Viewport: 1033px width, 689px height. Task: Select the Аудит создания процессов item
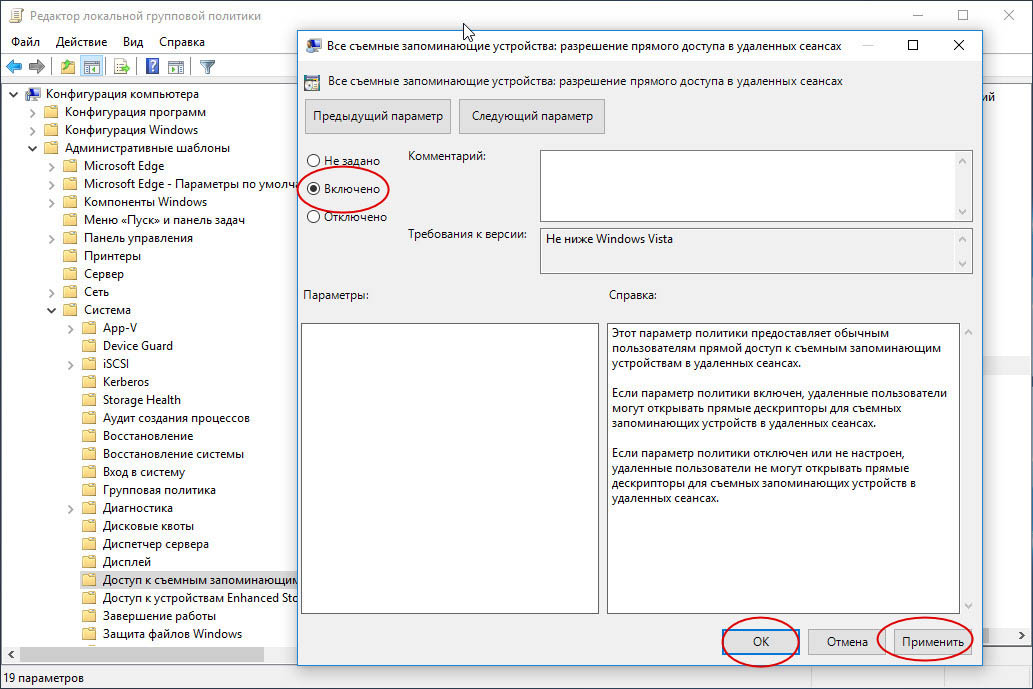[x=176, y=418]
